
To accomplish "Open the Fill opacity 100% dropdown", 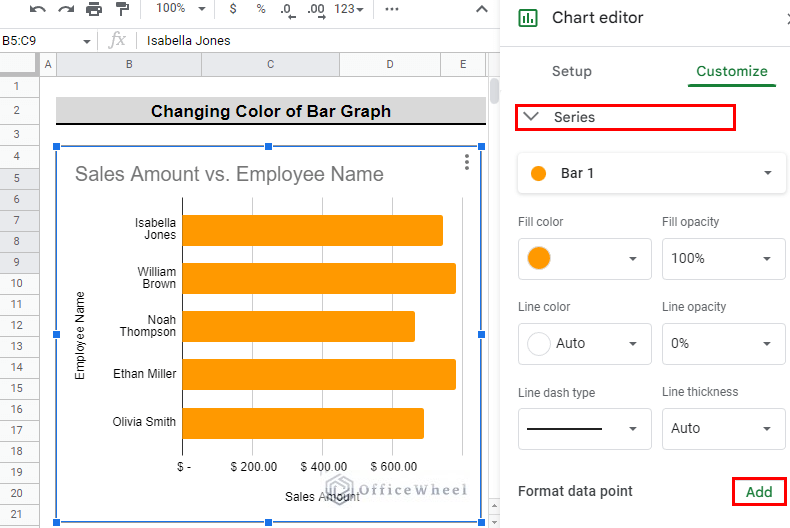I will tap(723, 259).
